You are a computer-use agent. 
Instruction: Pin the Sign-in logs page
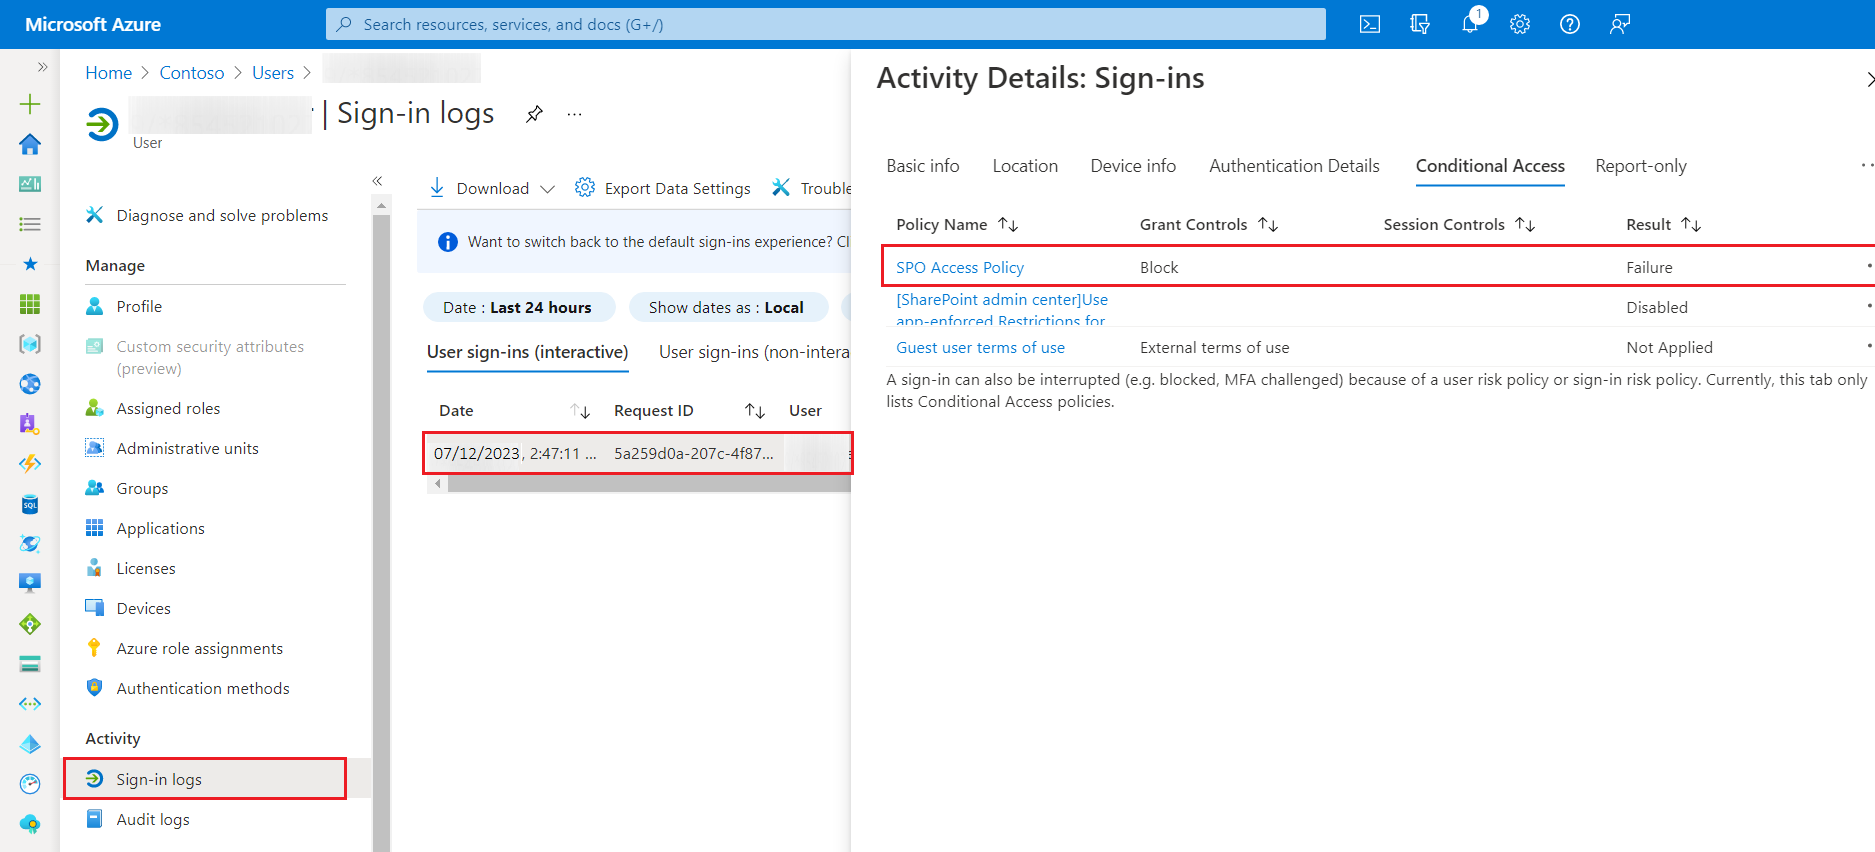pos(534,114)
